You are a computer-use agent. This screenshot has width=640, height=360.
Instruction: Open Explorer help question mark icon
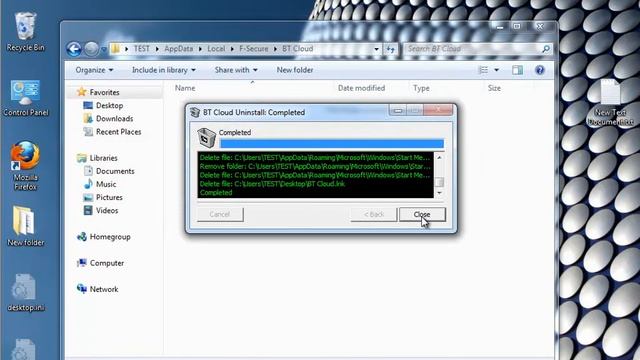point(540,70)
